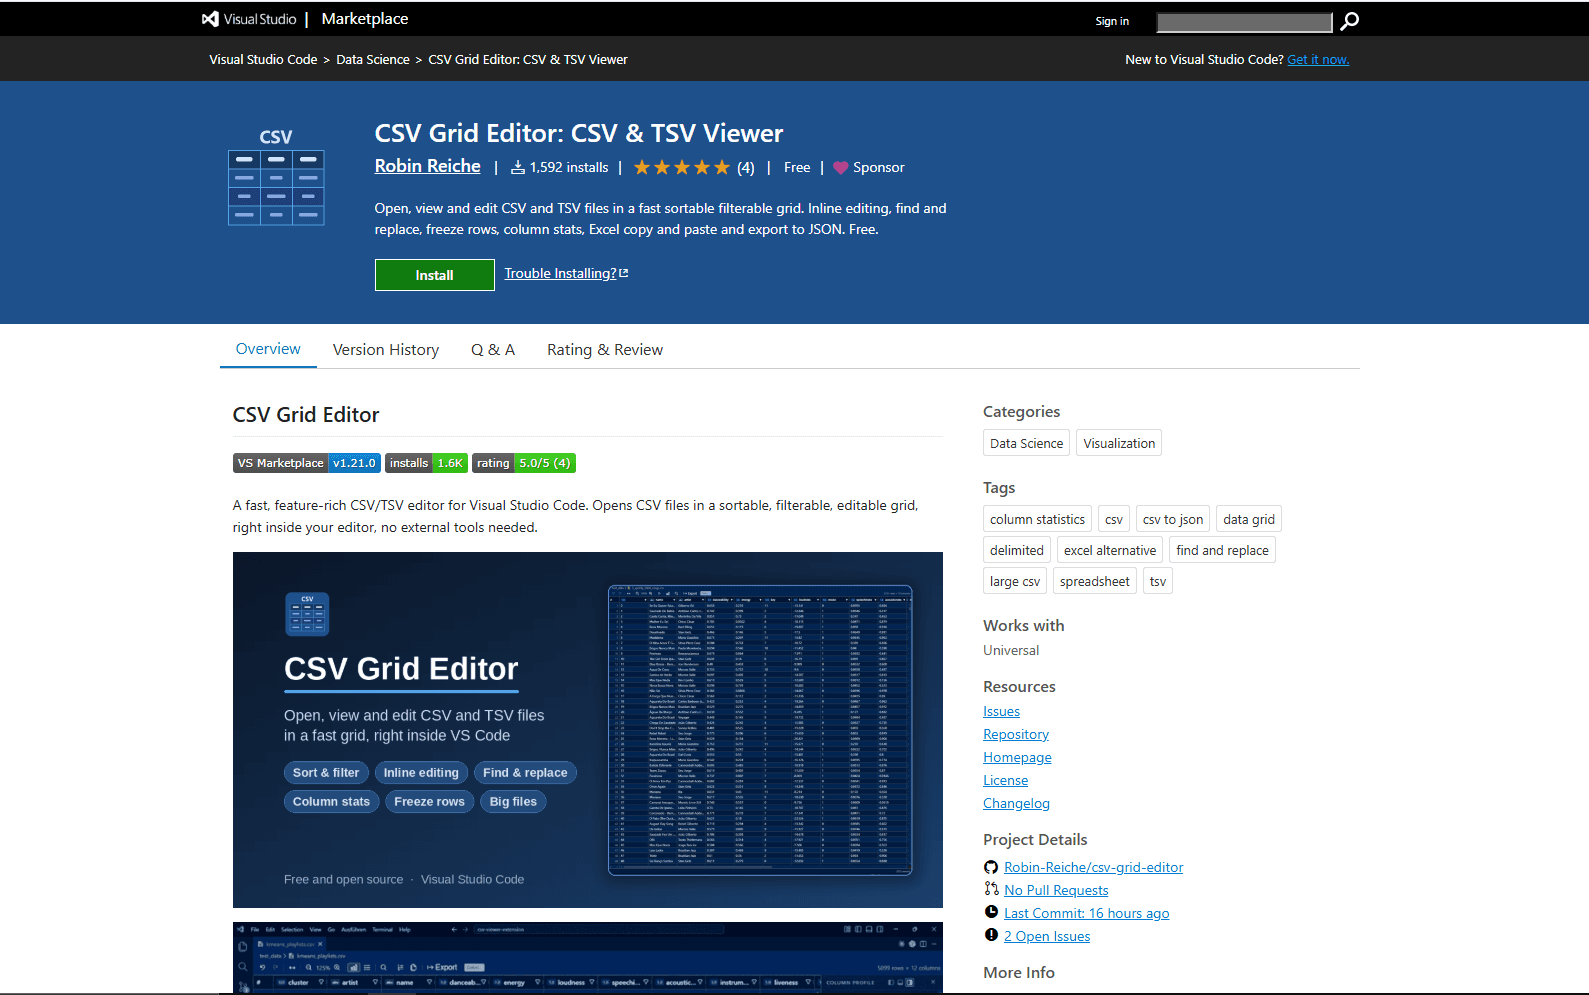Image resolution: width=1589 pixels, height=995 pixels.
Task: Switch to the Overview tab
Action: (268, 349)
